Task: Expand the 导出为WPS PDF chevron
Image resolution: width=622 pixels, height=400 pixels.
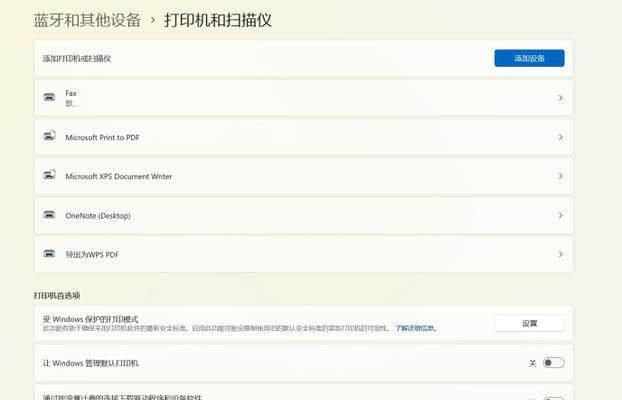Action: (561, 254)
